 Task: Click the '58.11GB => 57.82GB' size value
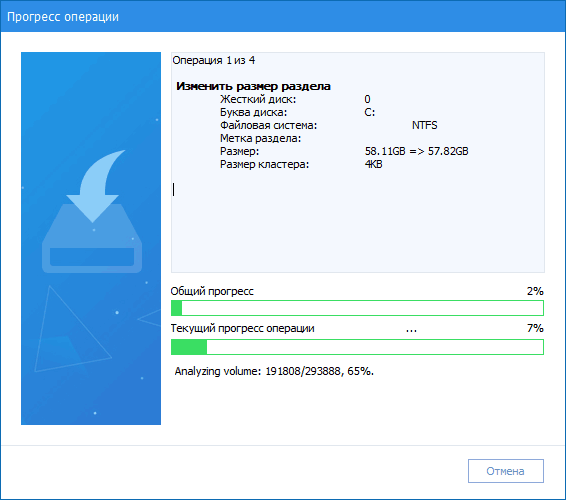[x=417, y=151]
